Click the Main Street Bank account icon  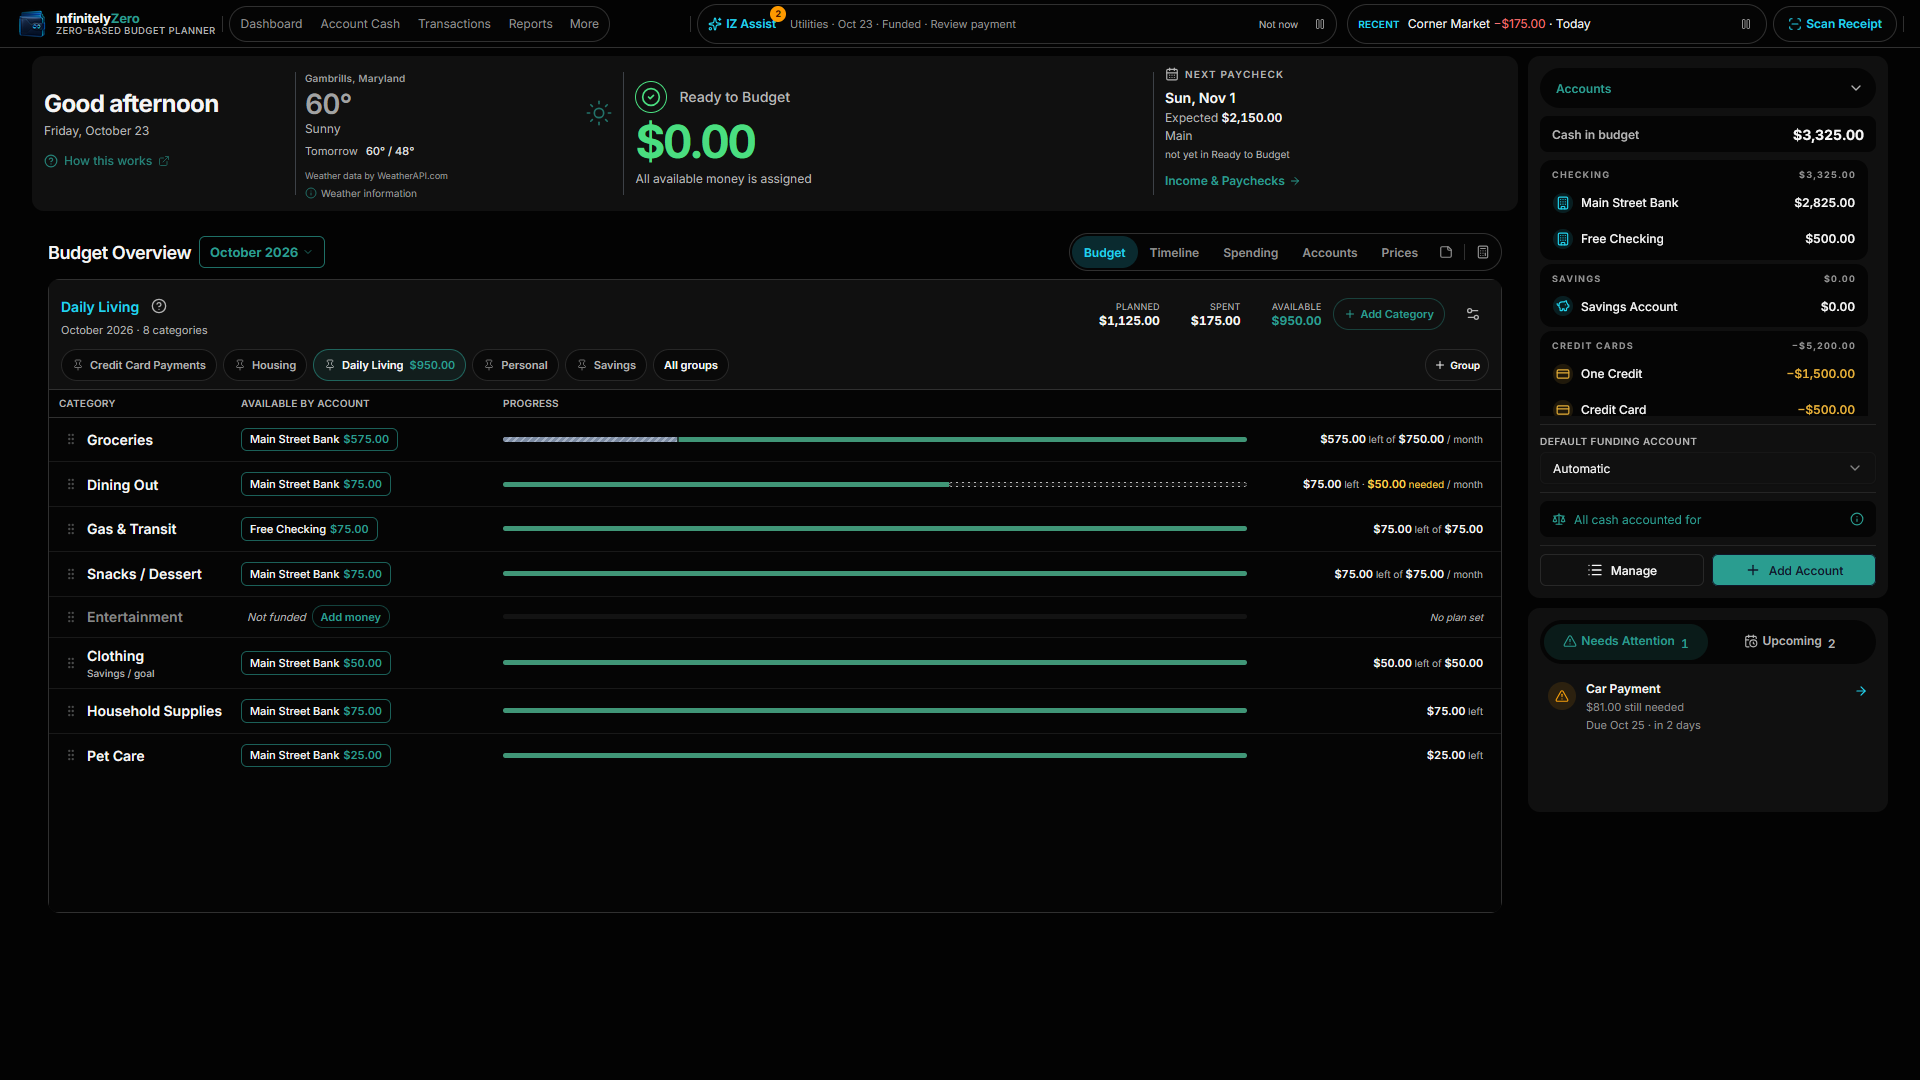click(1563, 203)
